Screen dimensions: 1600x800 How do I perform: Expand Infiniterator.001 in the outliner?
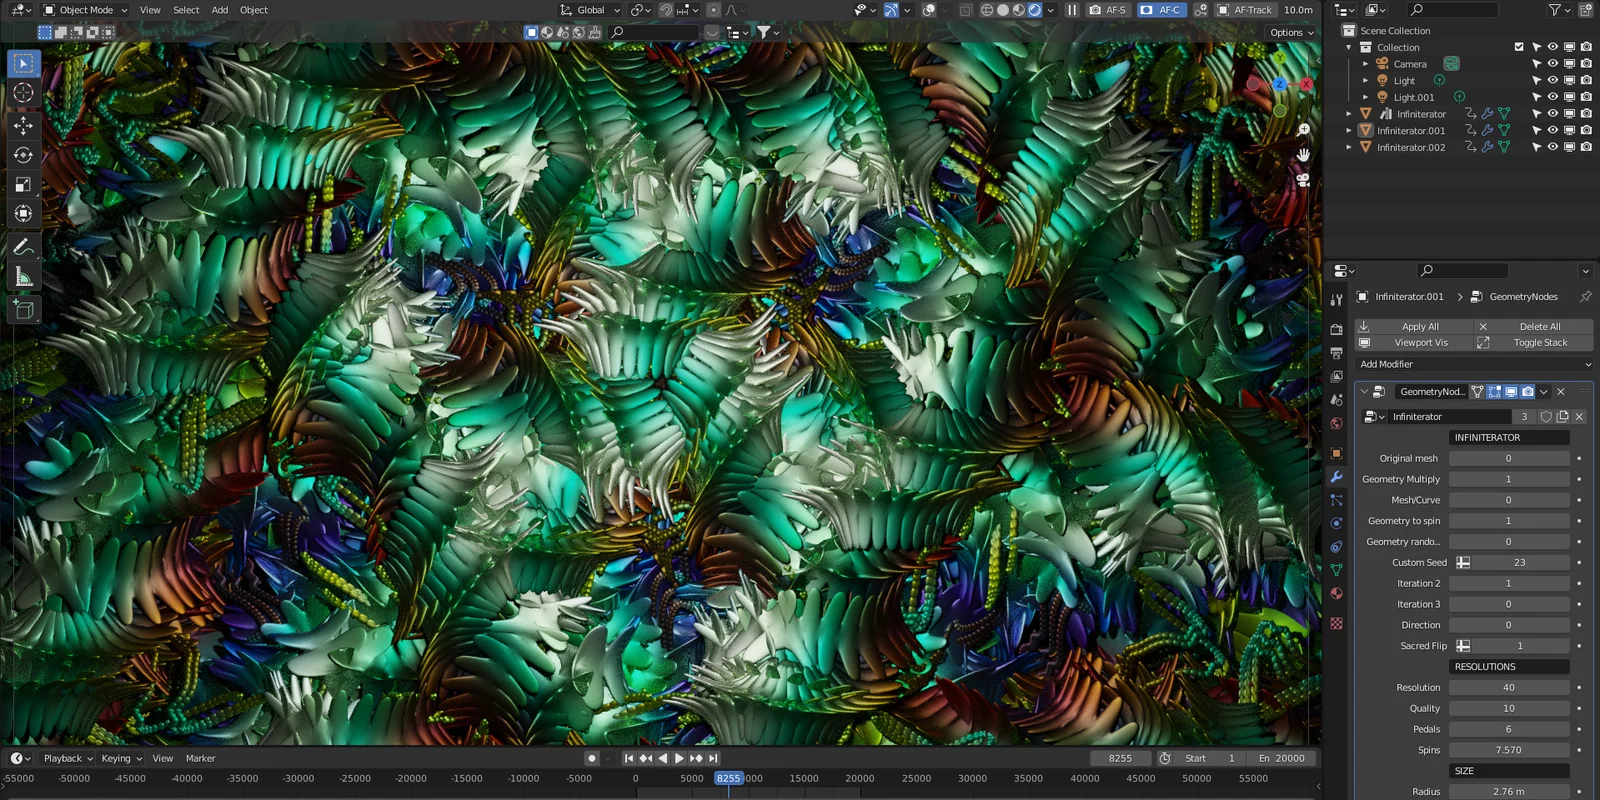click(1349, 131)
